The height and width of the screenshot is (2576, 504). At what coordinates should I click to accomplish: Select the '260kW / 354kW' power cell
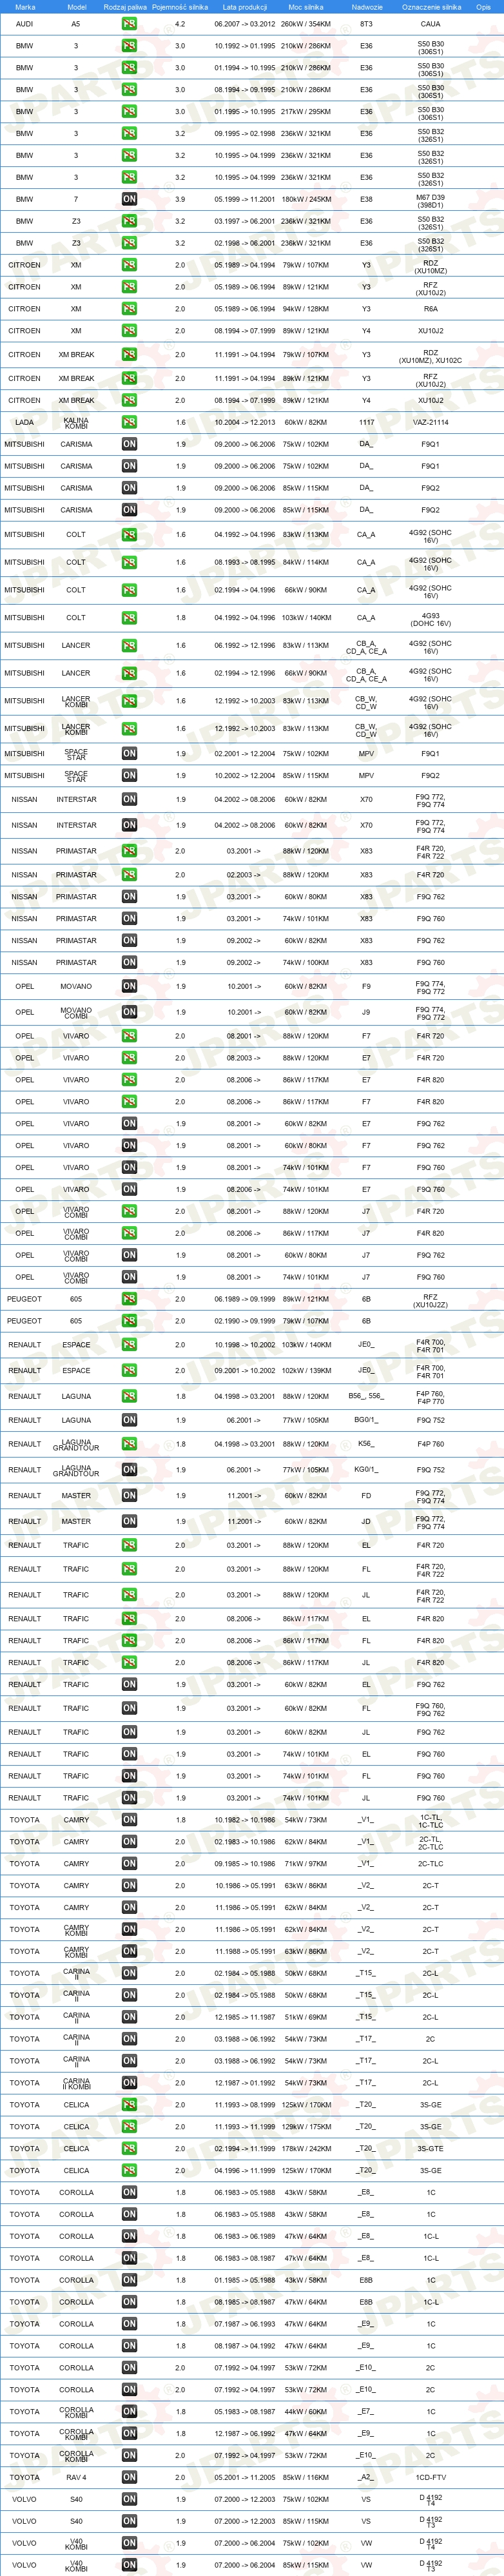[306, 24]
